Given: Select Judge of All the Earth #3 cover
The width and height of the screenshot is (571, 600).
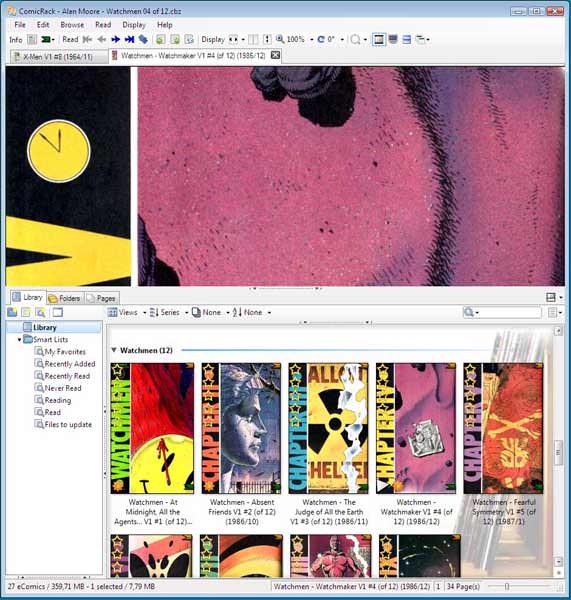Looking at the screenshot, I should coord(328,428).
